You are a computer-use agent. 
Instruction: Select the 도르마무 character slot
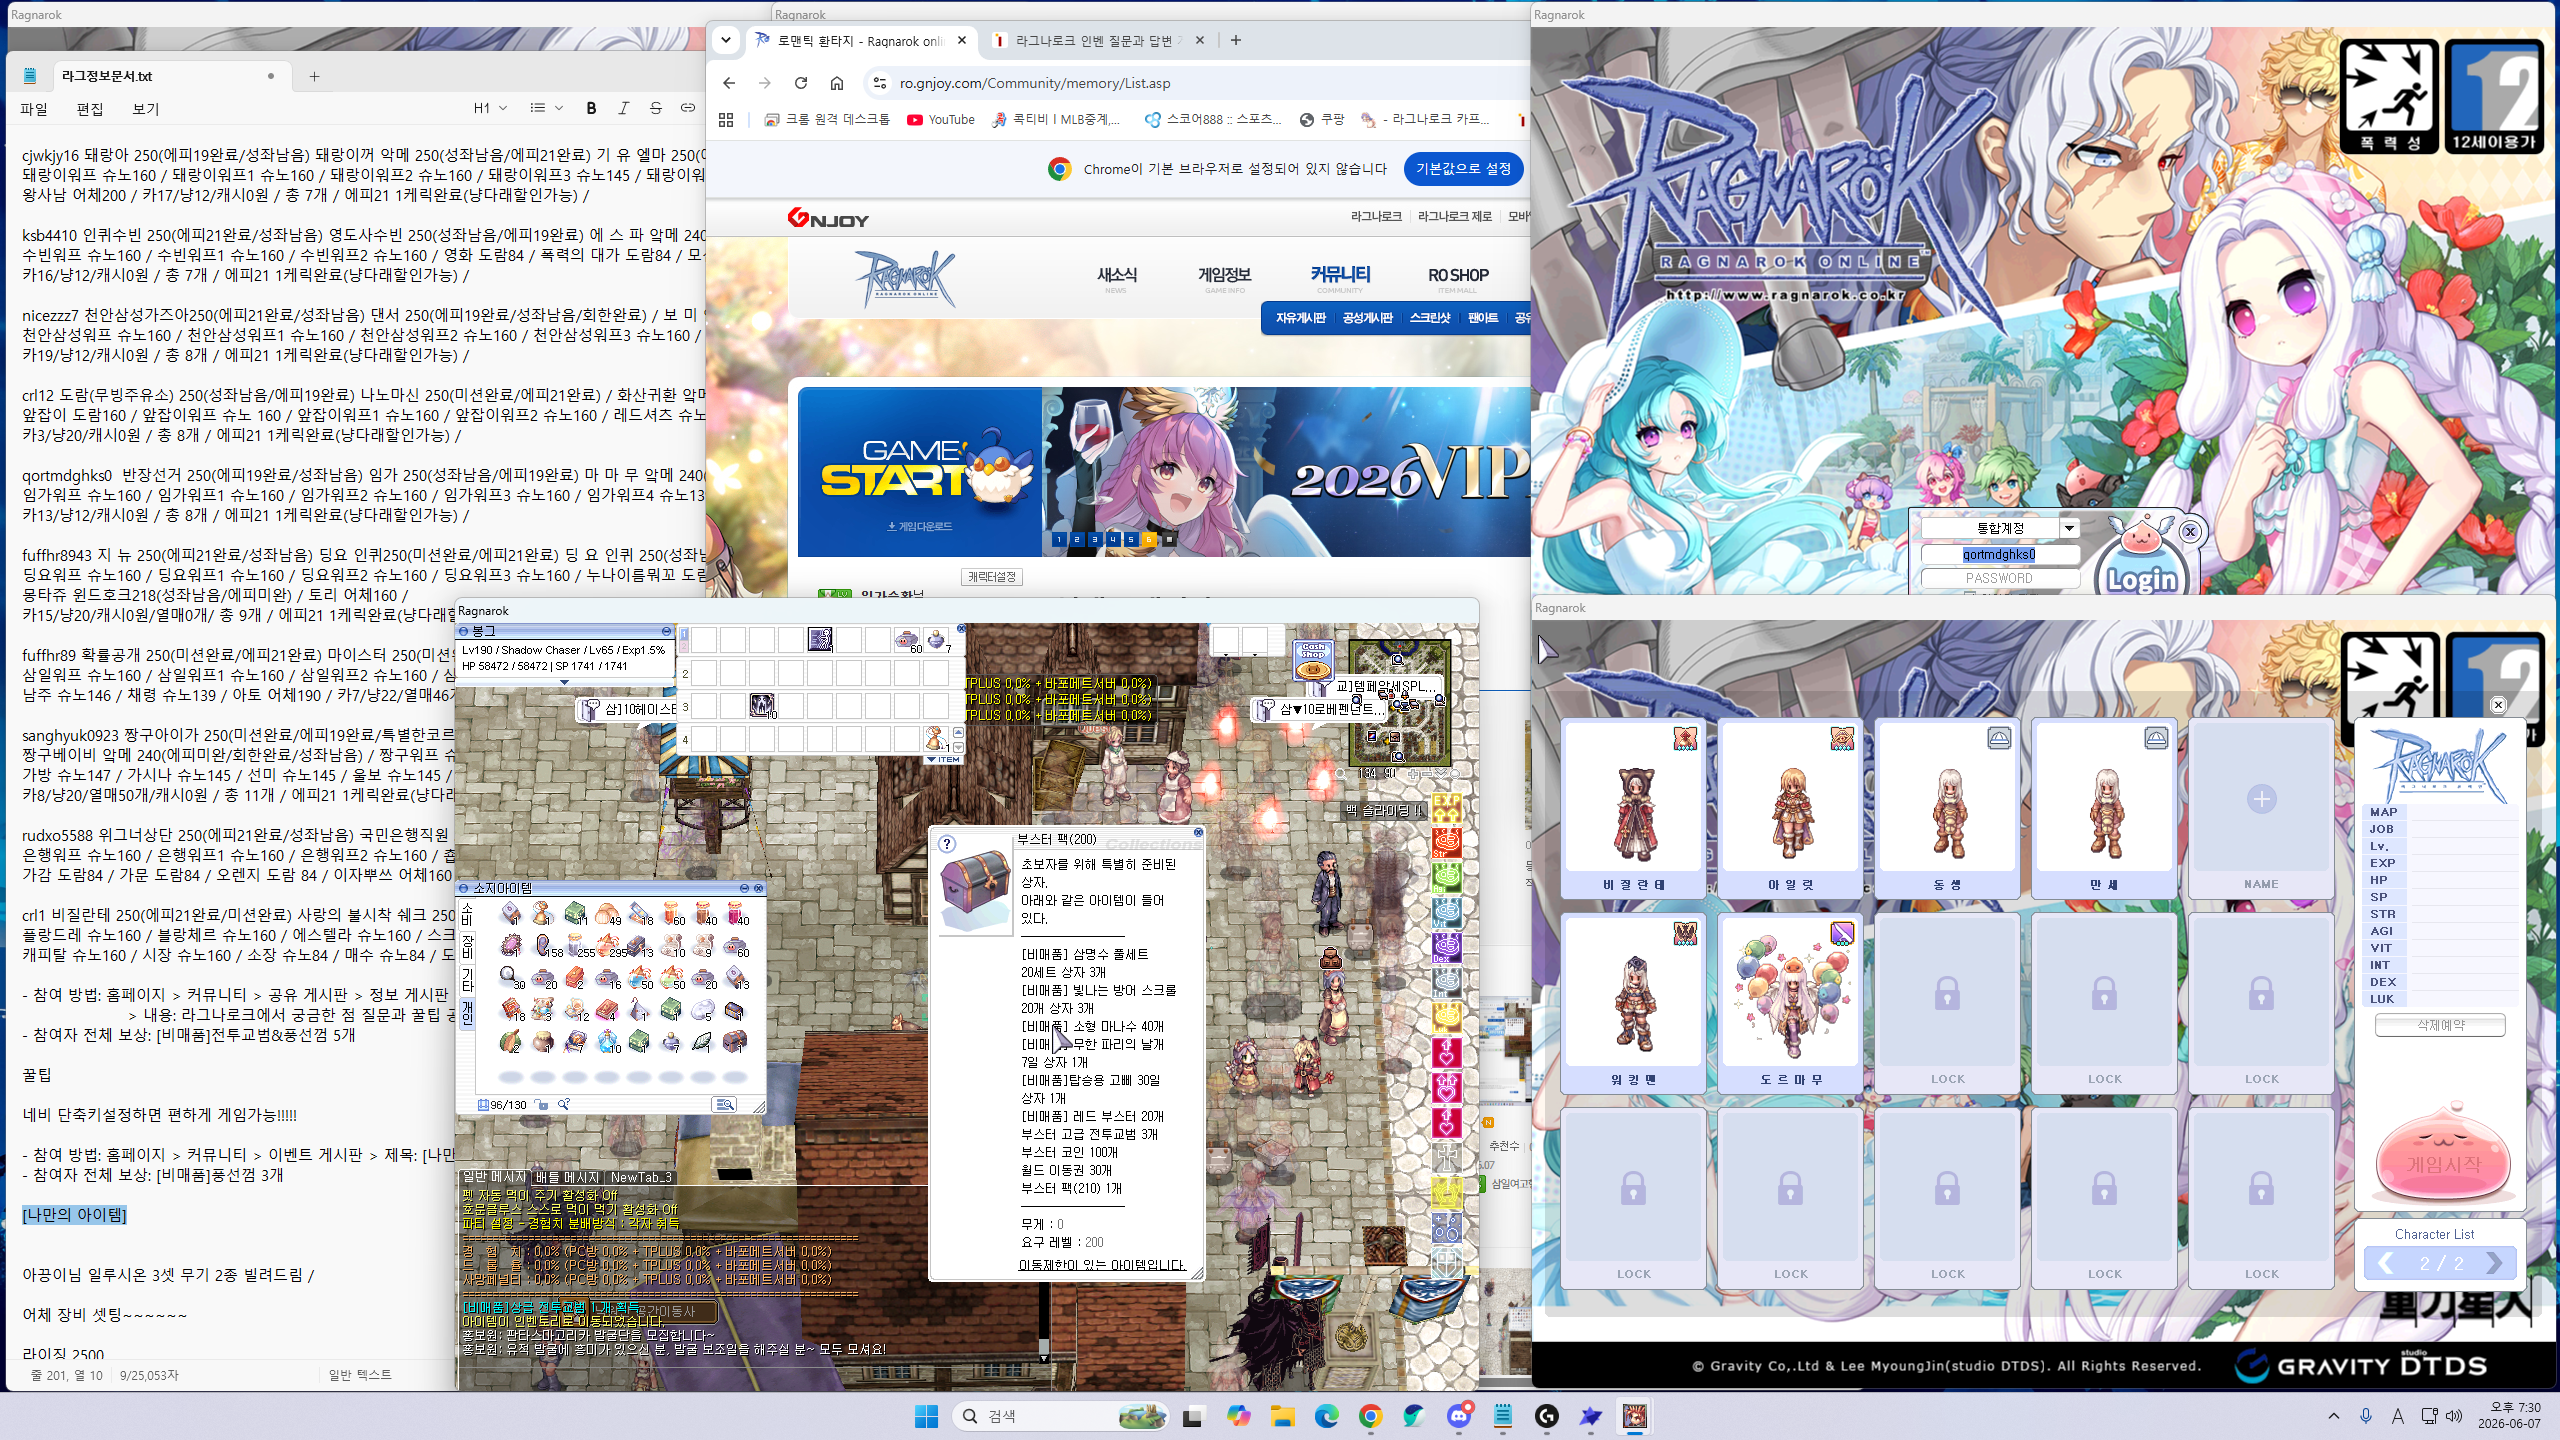click(1791, 1003)
